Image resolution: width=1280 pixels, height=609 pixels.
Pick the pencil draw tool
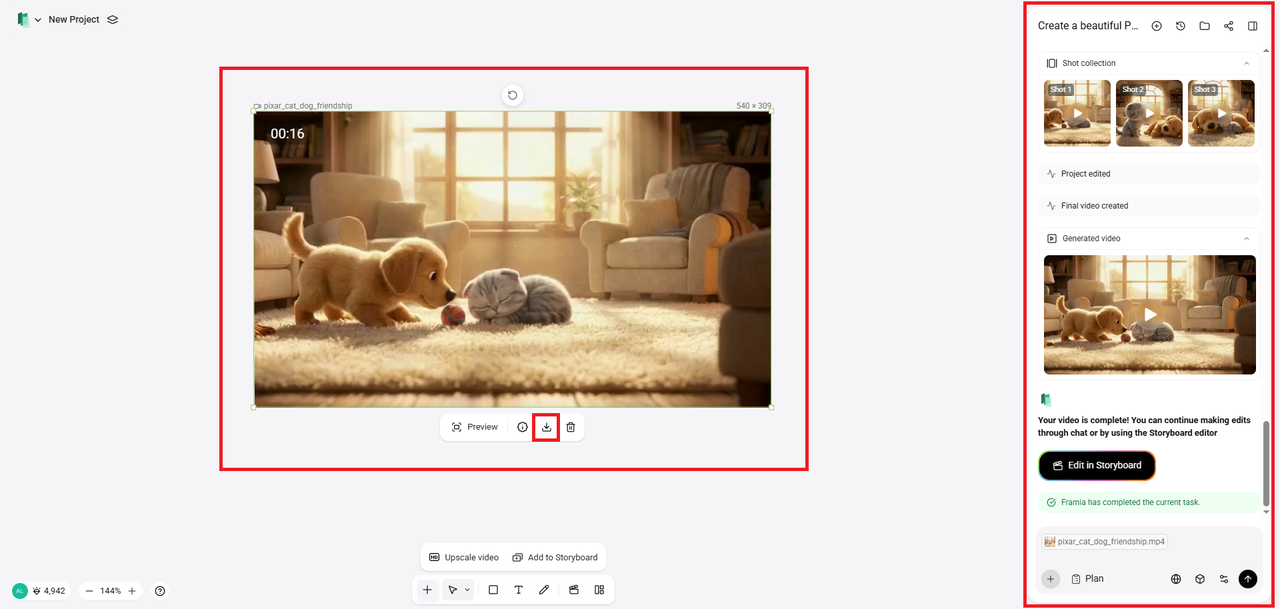click(544, 590)
